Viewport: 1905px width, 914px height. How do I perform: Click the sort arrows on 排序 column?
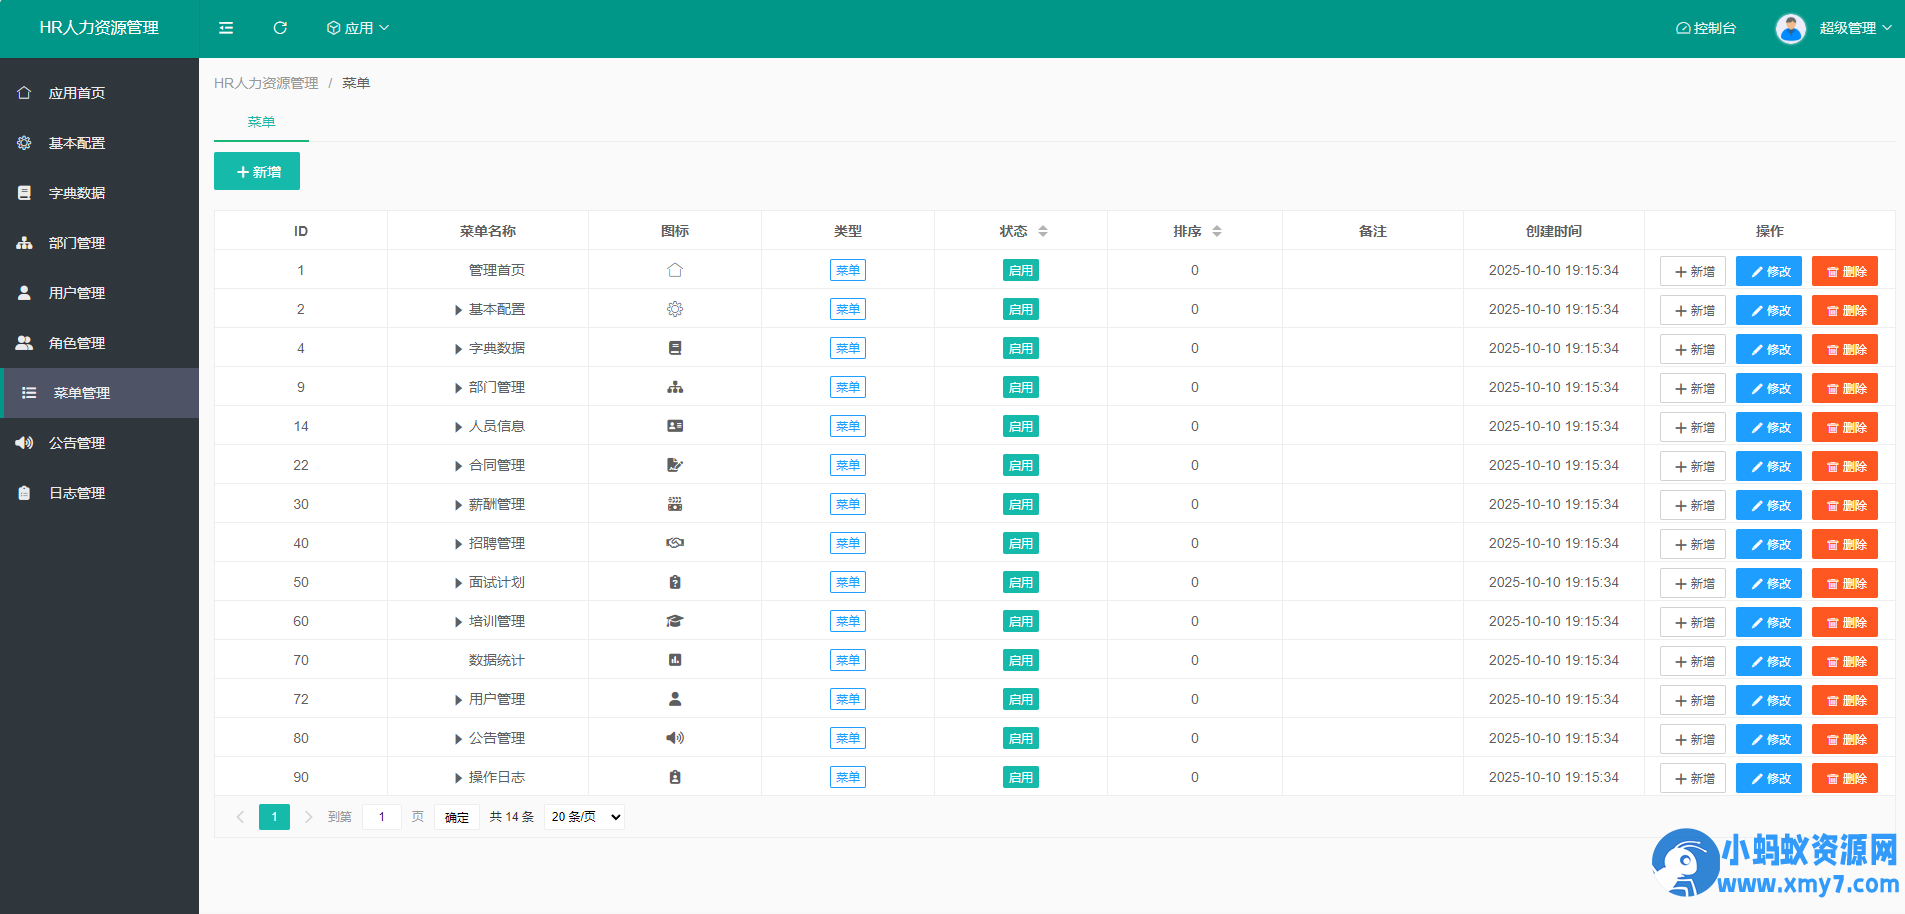point(1217,231)
